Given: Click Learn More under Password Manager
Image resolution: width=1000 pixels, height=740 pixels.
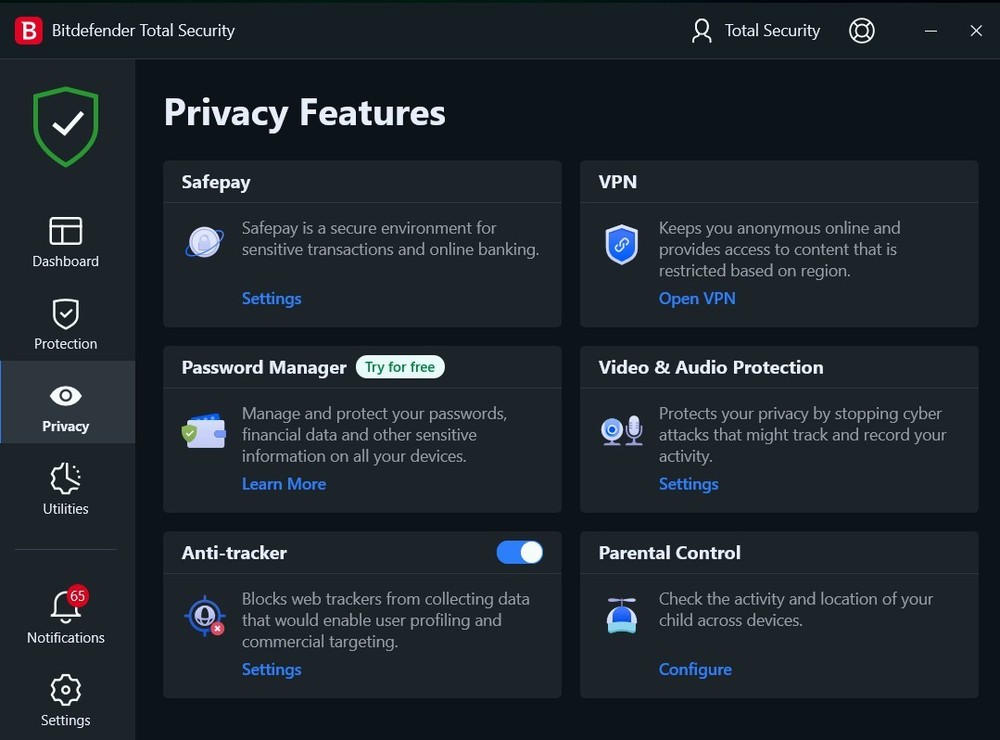Looking at the screenshot, I should click(x=284, y=483).
